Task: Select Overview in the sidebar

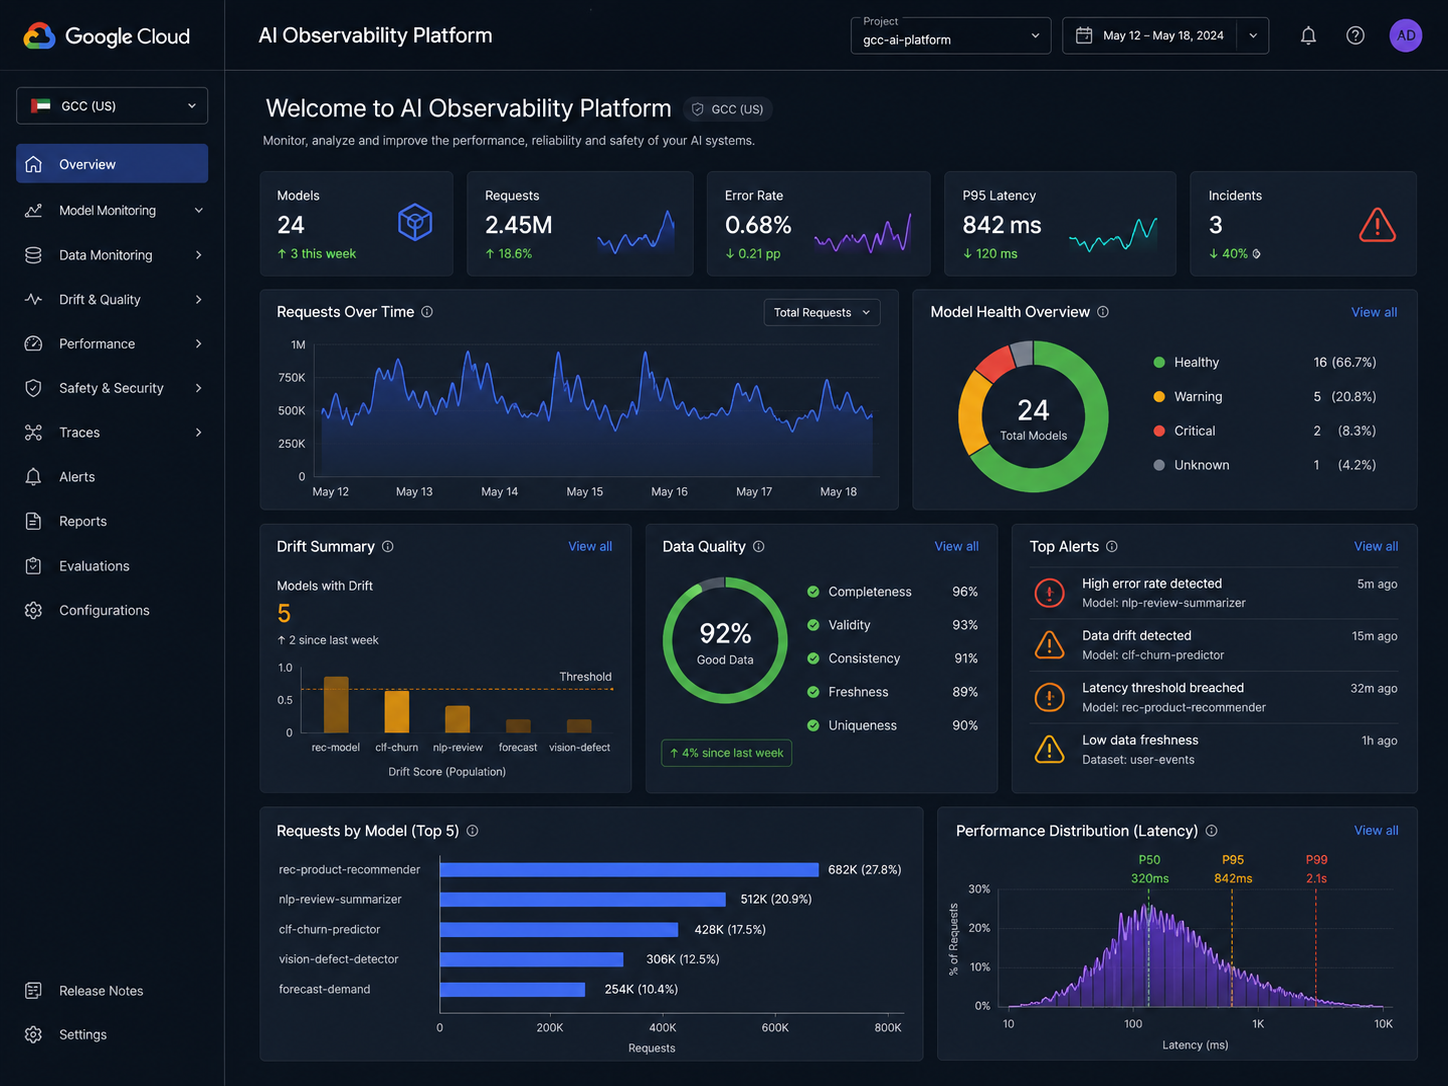Action: (x=112, y=164)
